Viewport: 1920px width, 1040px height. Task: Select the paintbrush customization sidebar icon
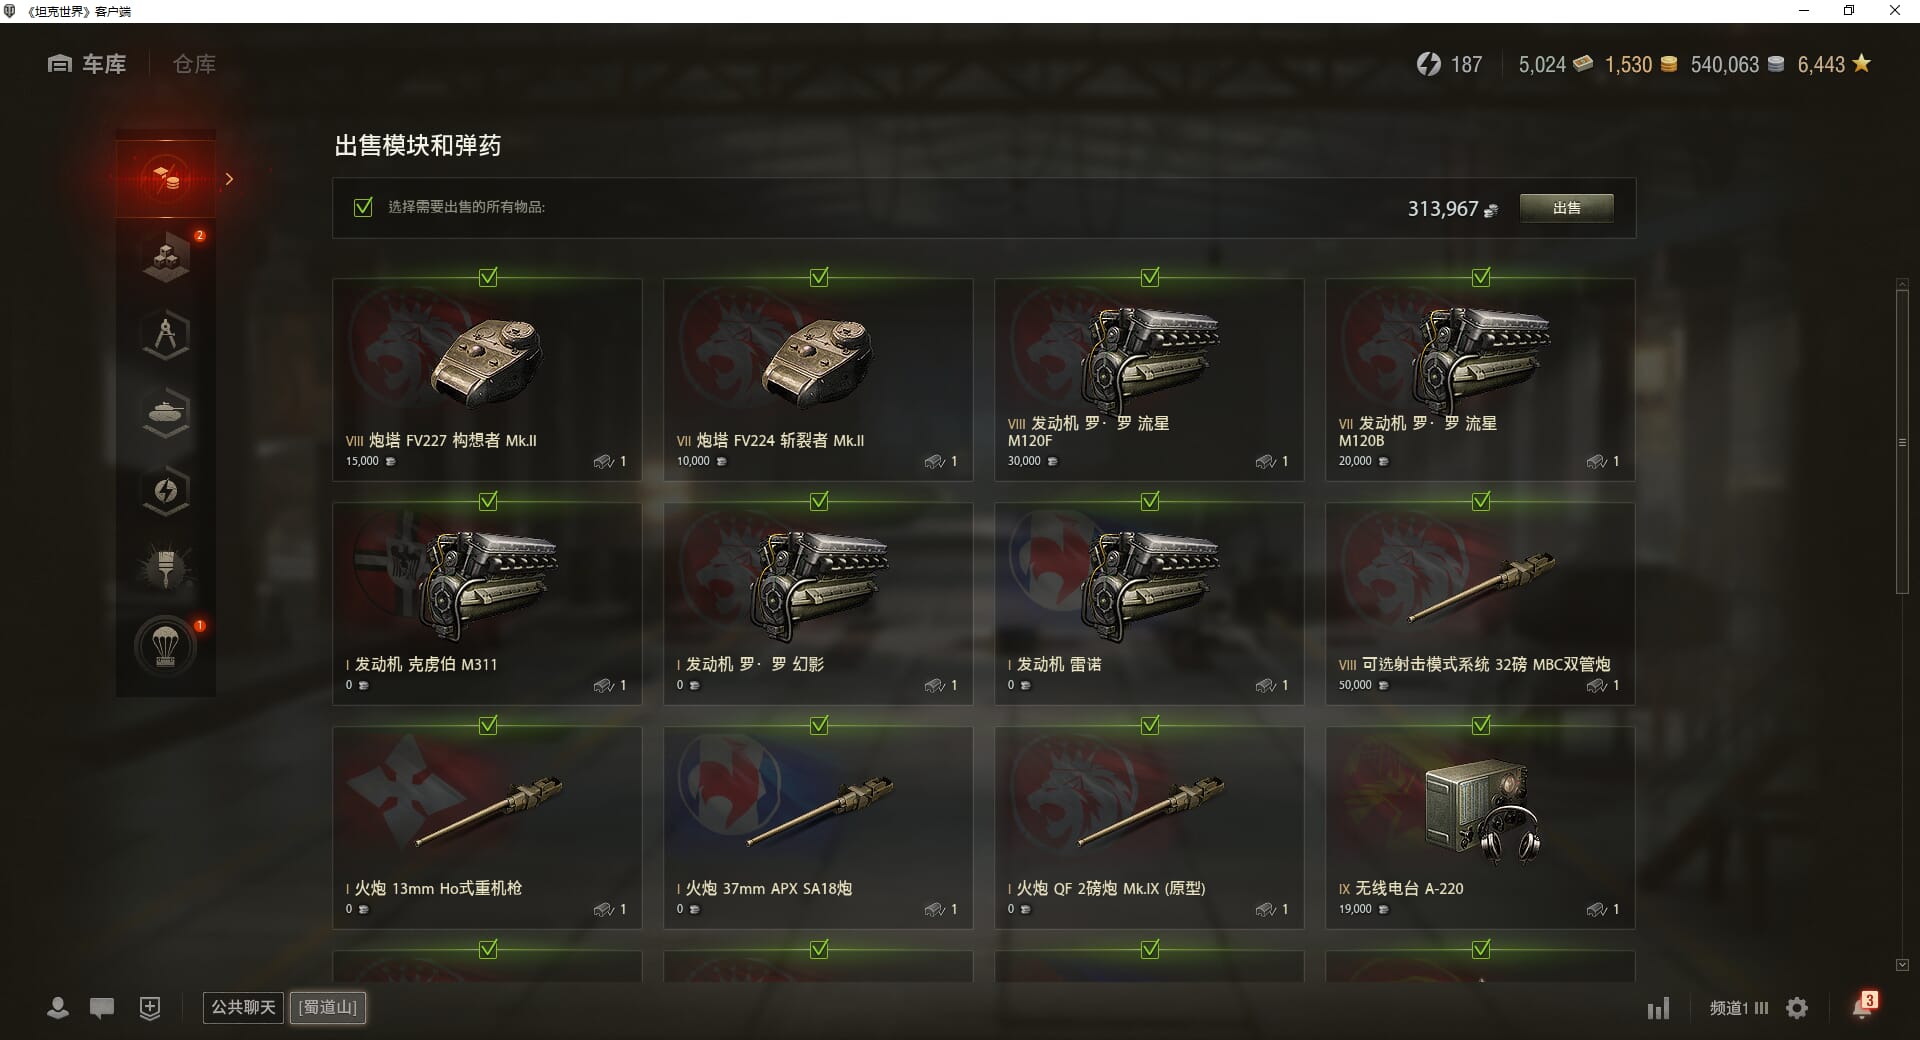click(x=166, y=569)
